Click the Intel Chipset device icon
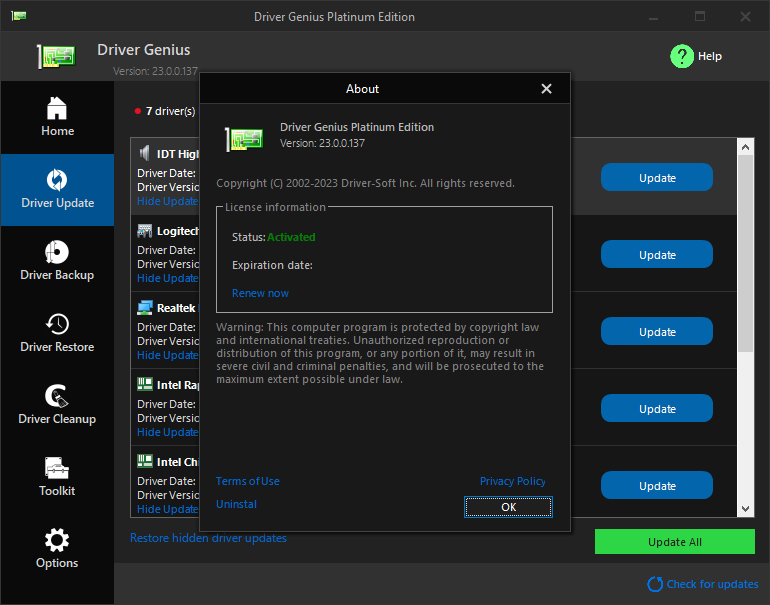This screenshot has height=605, width=770. point(144,461)
